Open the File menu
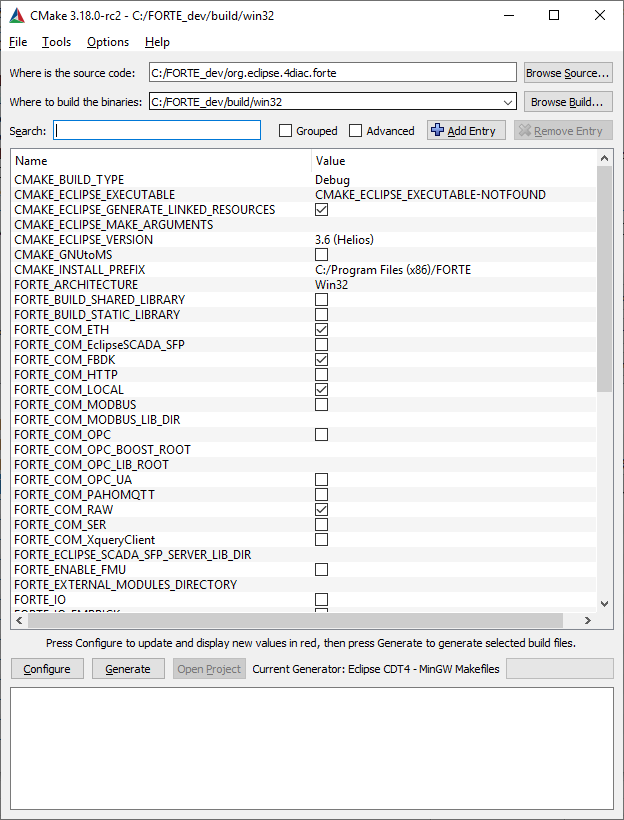The image size is (624, 820). (18, 42)
